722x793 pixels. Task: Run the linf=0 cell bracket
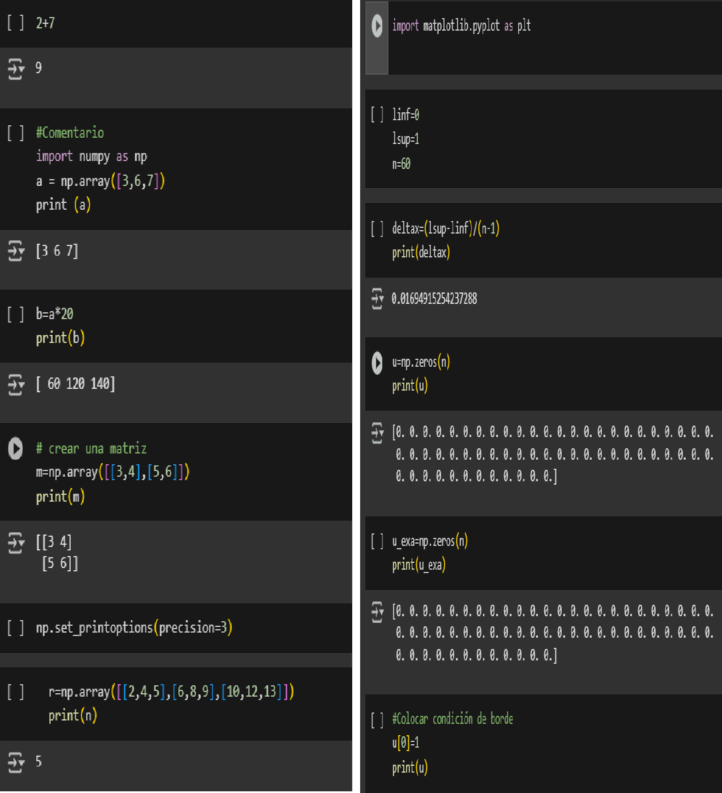point(377,114)
